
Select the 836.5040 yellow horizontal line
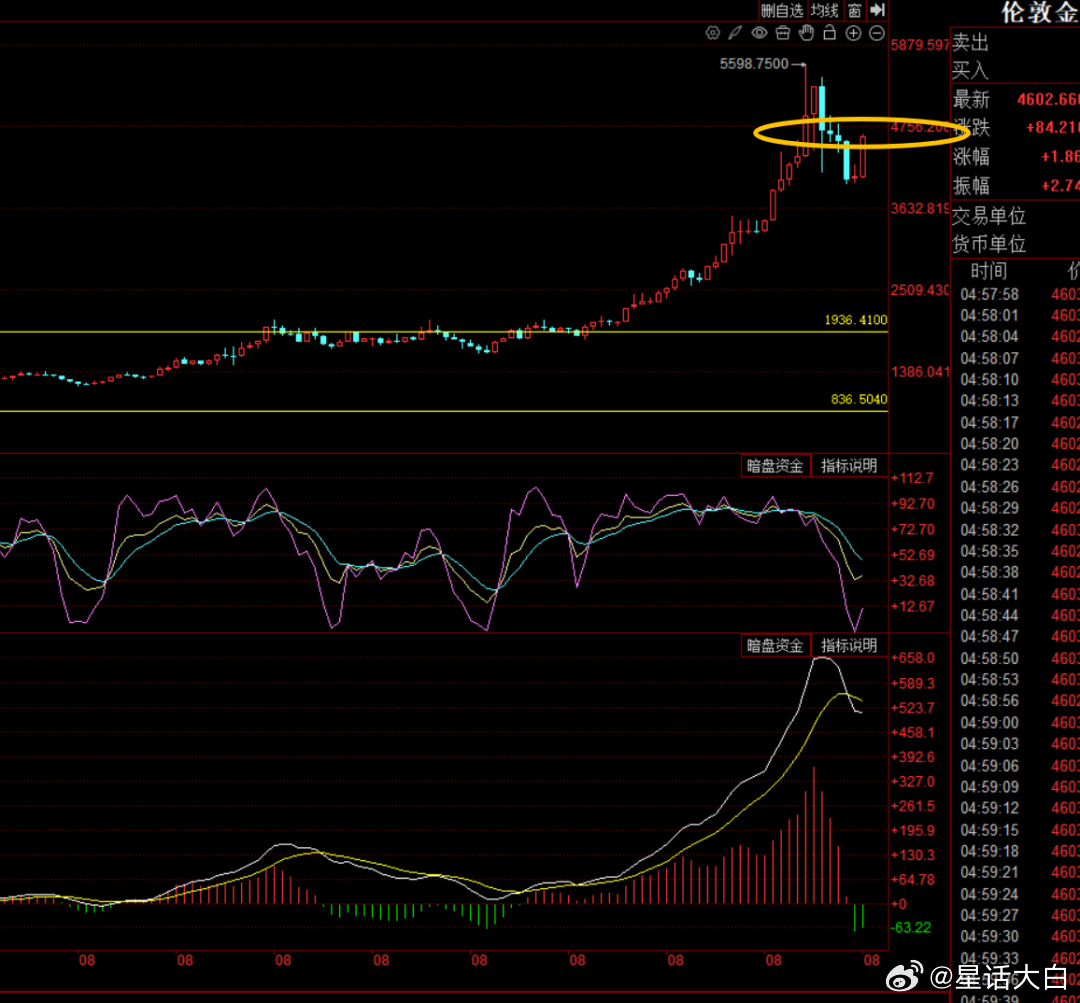click(x=444, y=411)
